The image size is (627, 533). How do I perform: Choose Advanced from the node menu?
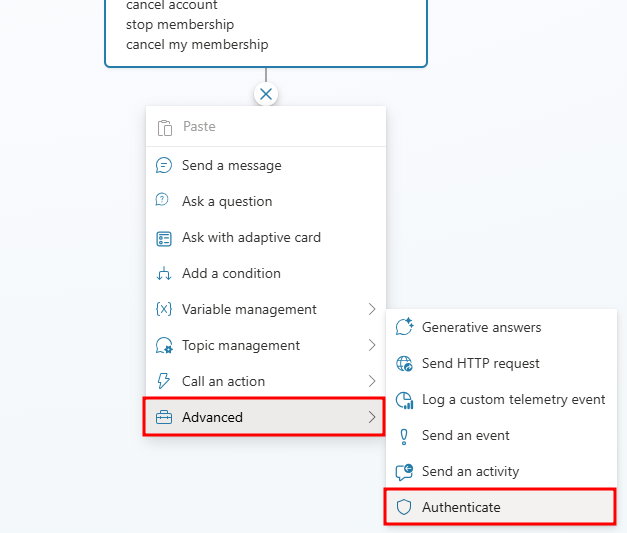tap(264, 417)
